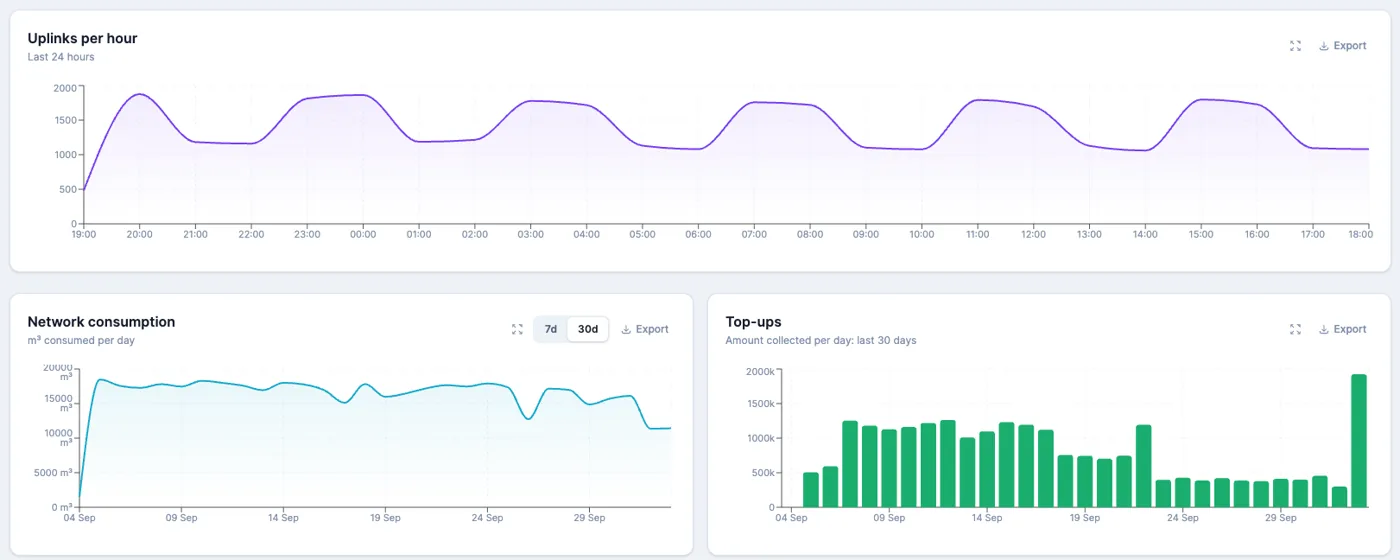1400x560 pixels.
Task: Click the tallest Top-ups bar on the far right
Action: [x=1358, y=441]
